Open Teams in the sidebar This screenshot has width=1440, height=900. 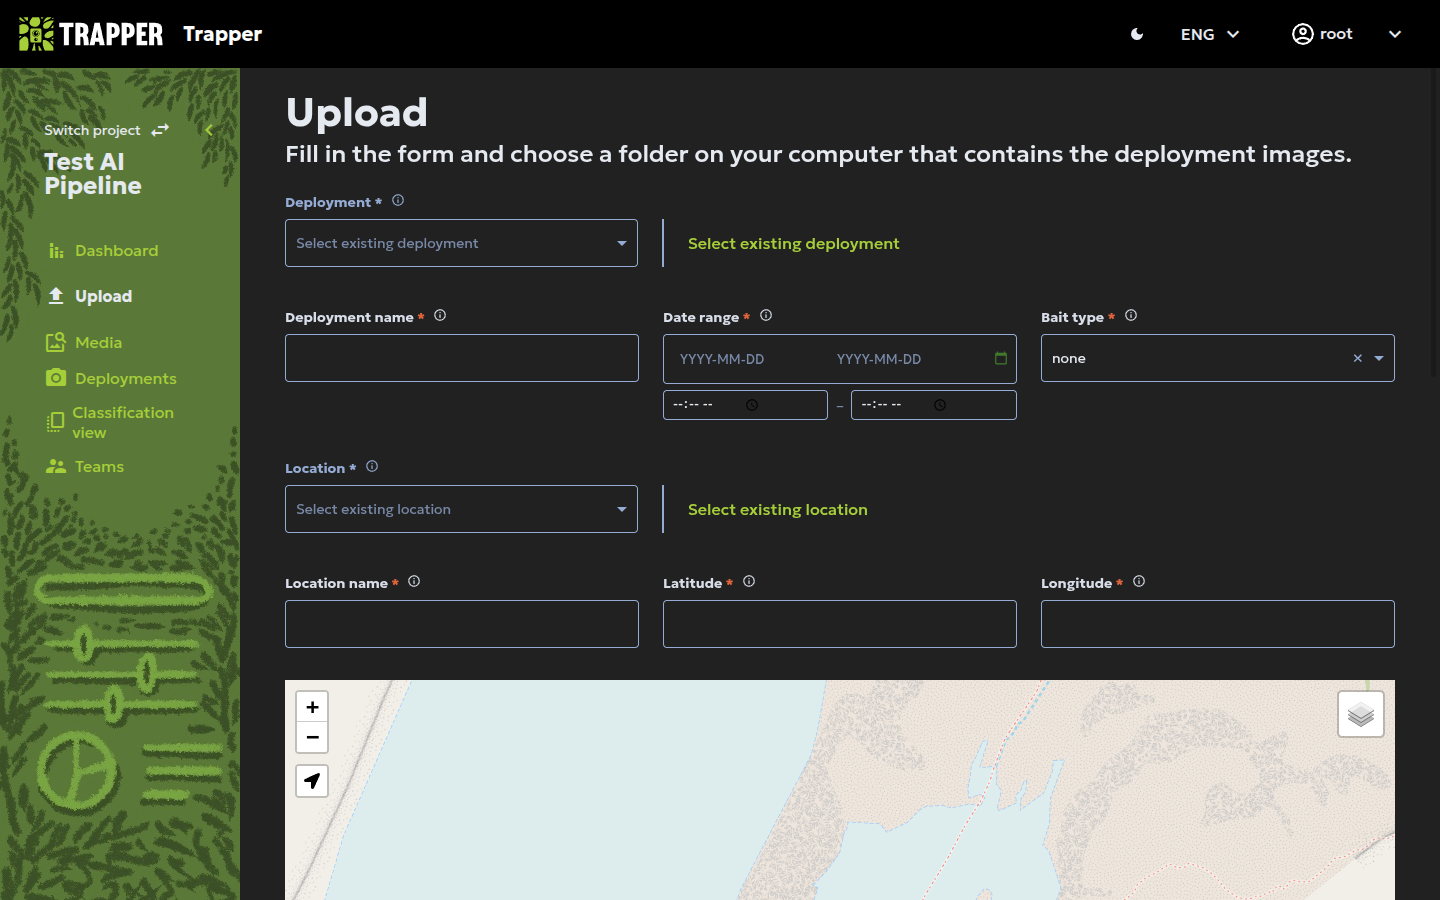tap(85, 466)
